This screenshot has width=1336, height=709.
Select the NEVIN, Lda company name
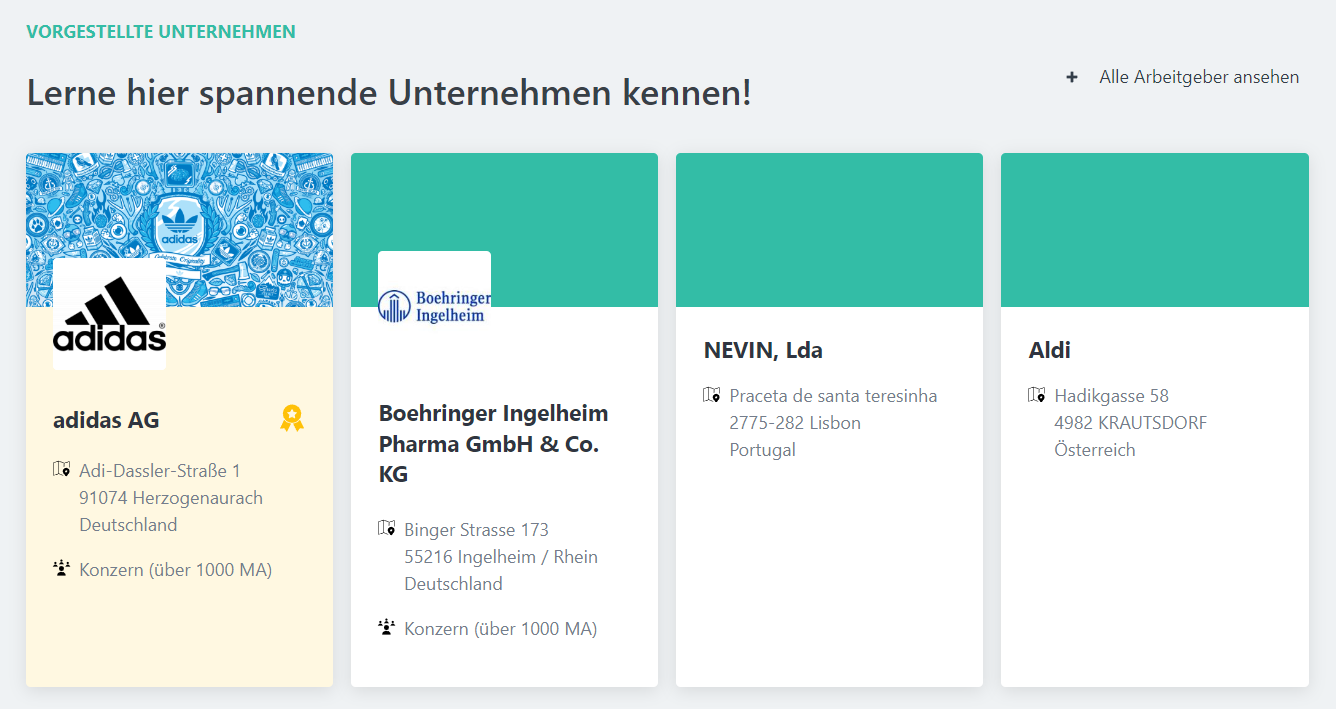click(763, 350)
